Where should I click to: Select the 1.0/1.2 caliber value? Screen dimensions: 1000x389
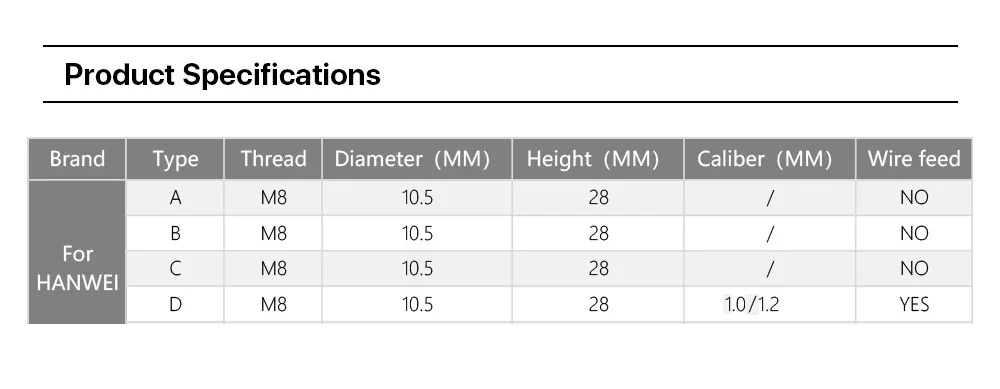751,305
